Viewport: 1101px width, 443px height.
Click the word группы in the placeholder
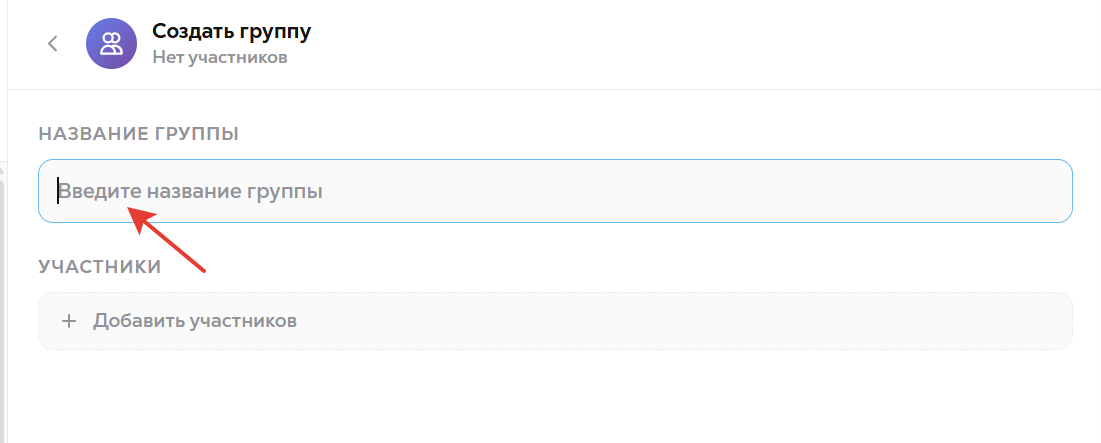tap(285, 192)
